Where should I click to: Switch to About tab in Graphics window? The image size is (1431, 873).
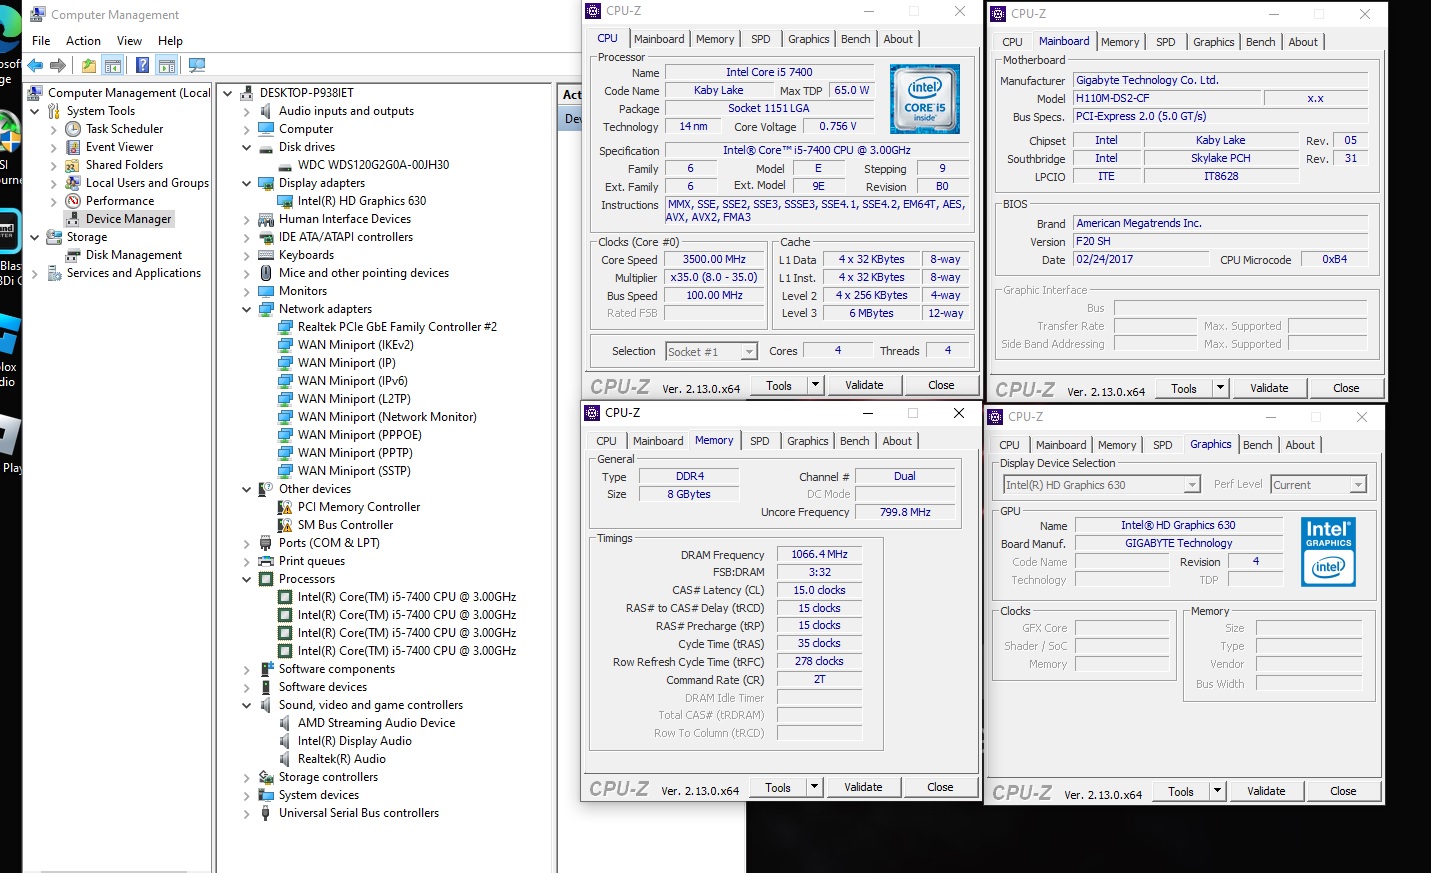[1300, 445]
